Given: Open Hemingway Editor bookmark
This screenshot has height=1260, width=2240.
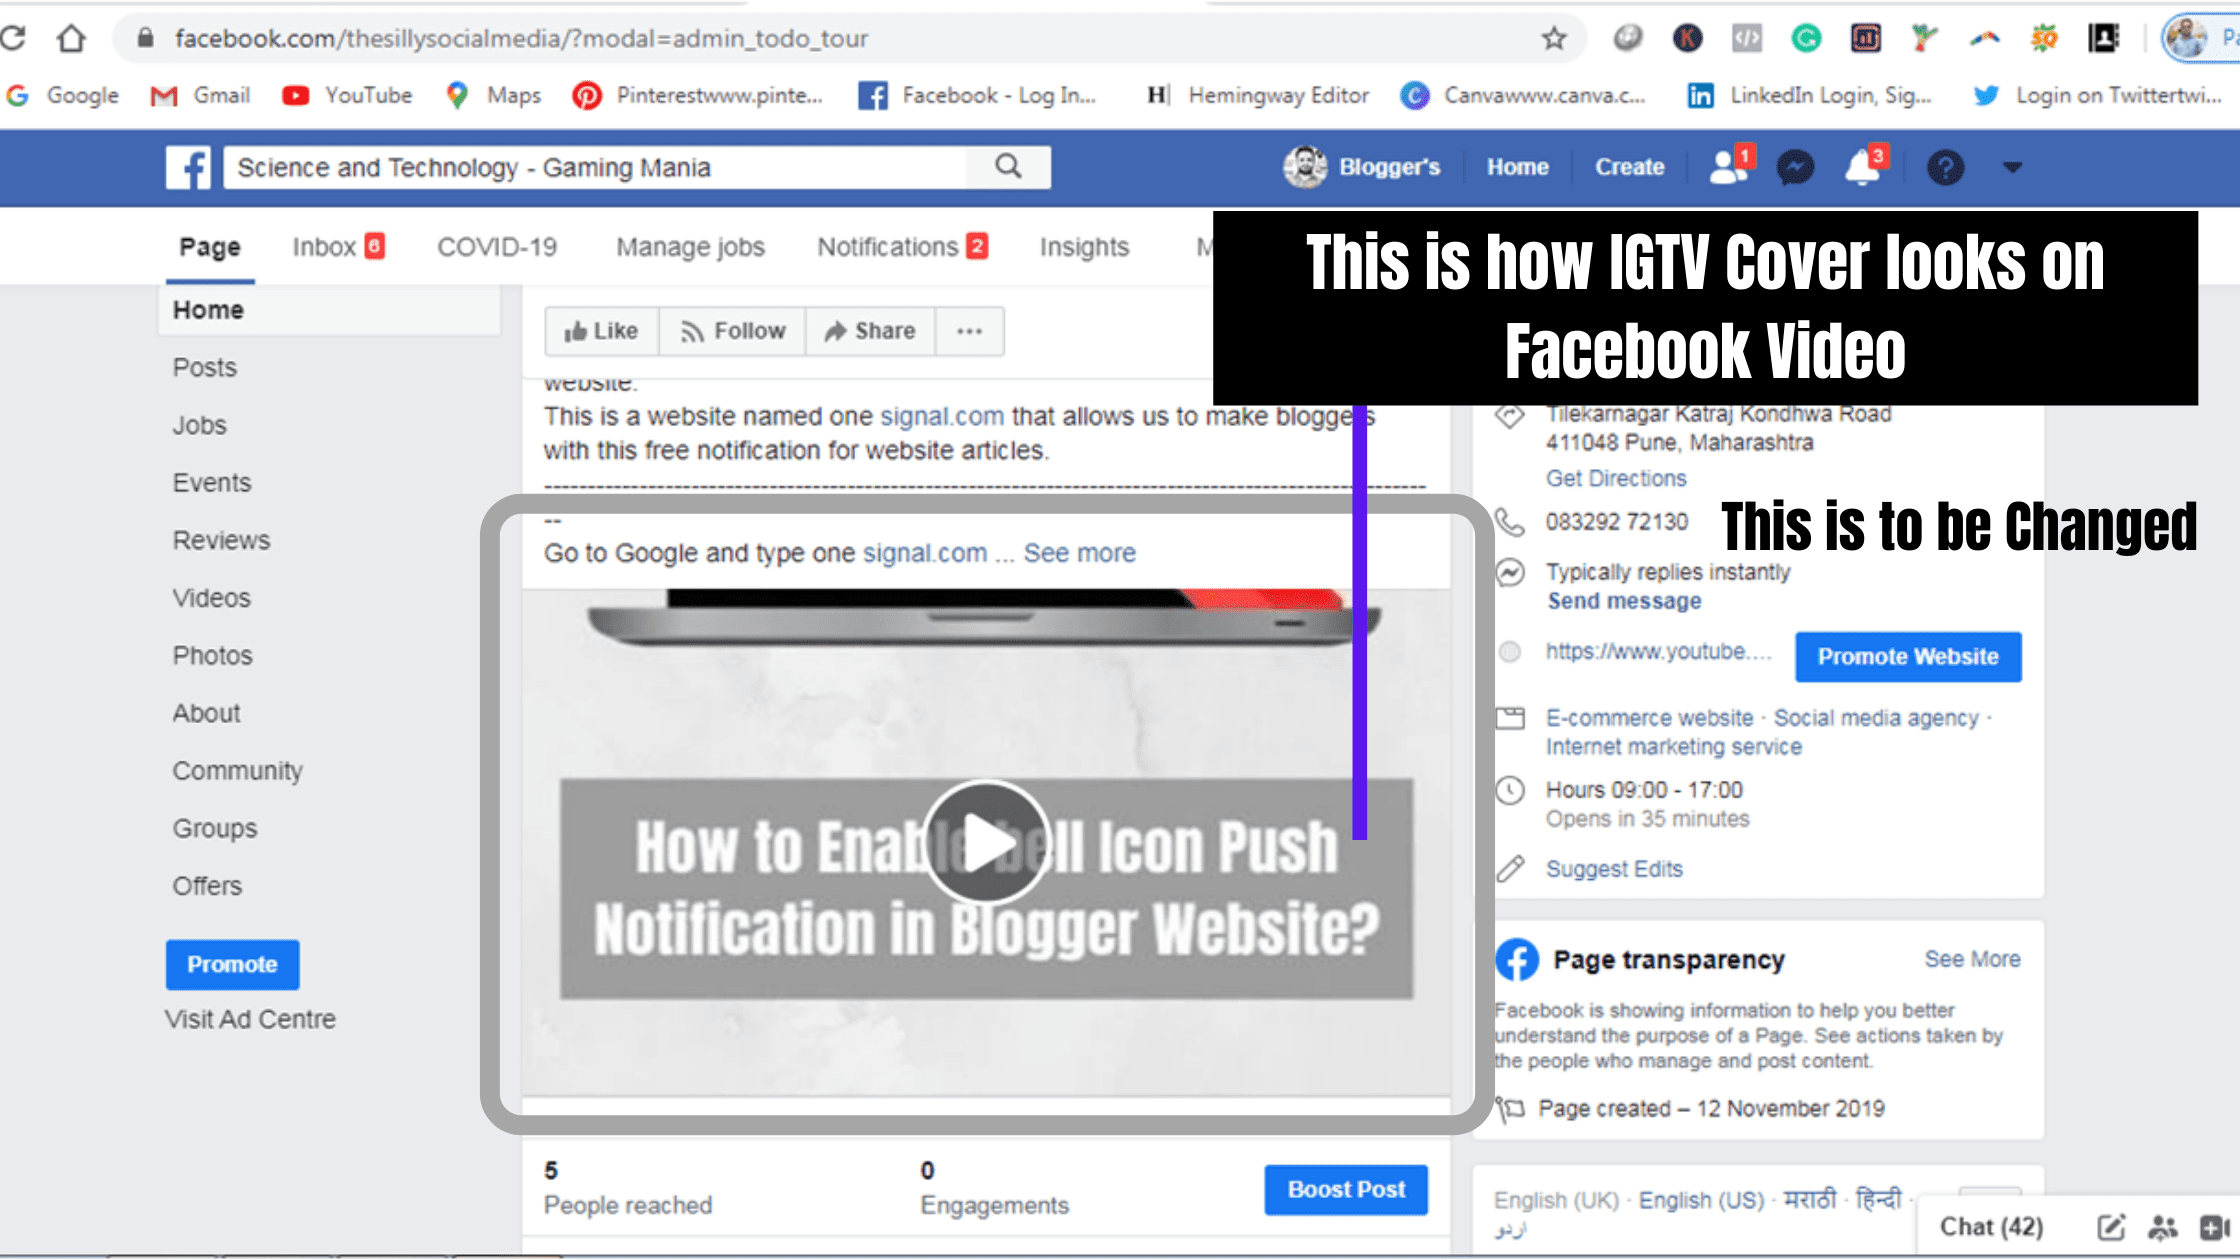Looking at the screenshot, I should (1258, 95).
